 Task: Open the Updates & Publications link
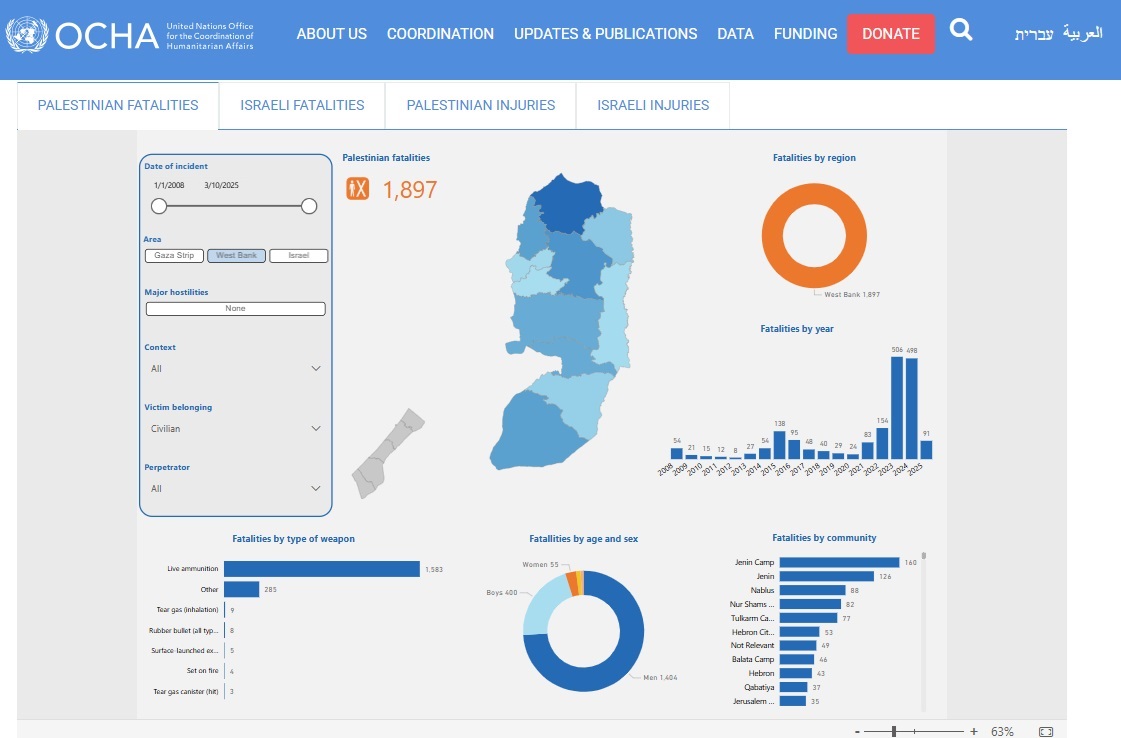[x=605, y=34]
